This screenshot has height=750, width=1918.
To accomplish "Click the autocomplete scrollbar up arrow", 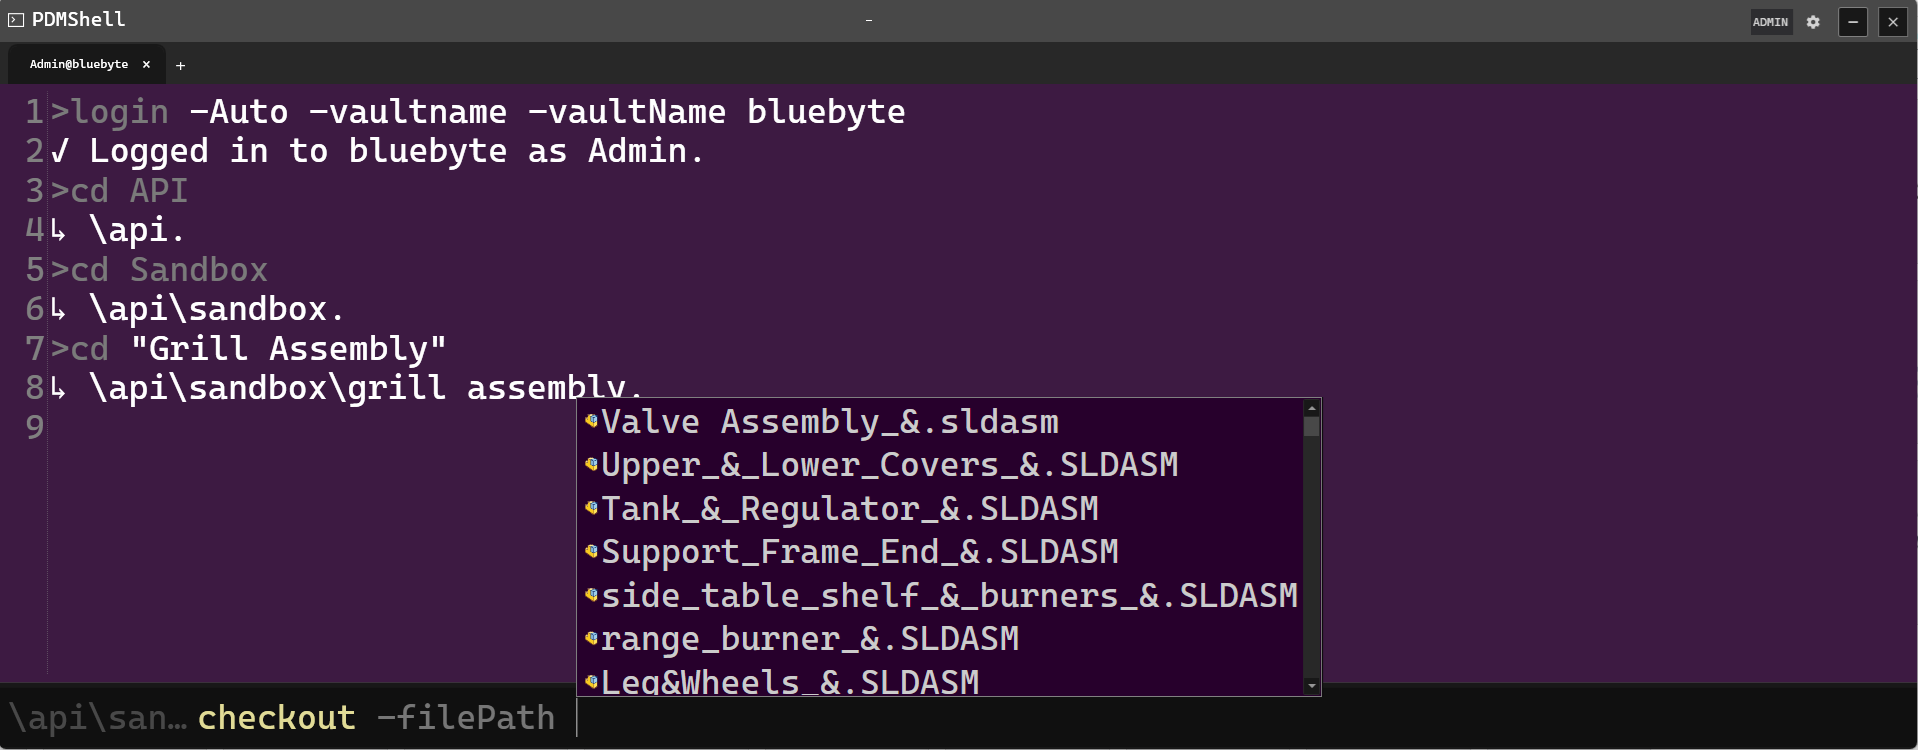I will (1312, 408).
